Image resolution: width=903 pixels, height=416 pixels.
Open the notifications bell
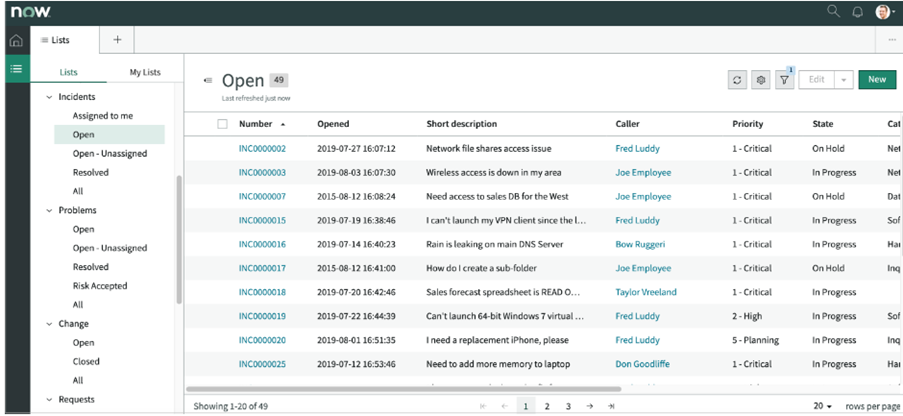[858, 12]
